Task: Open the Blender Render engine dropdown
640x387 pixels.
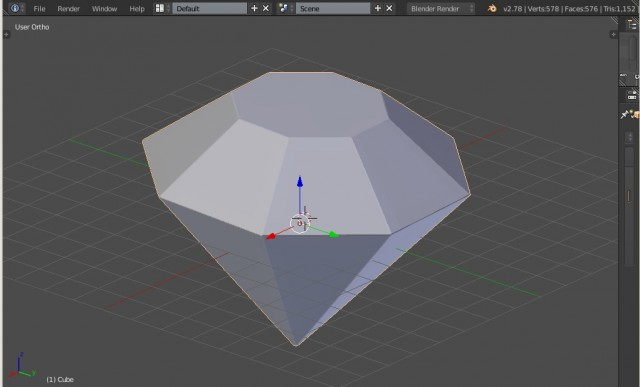Action: tap(441, 8)
